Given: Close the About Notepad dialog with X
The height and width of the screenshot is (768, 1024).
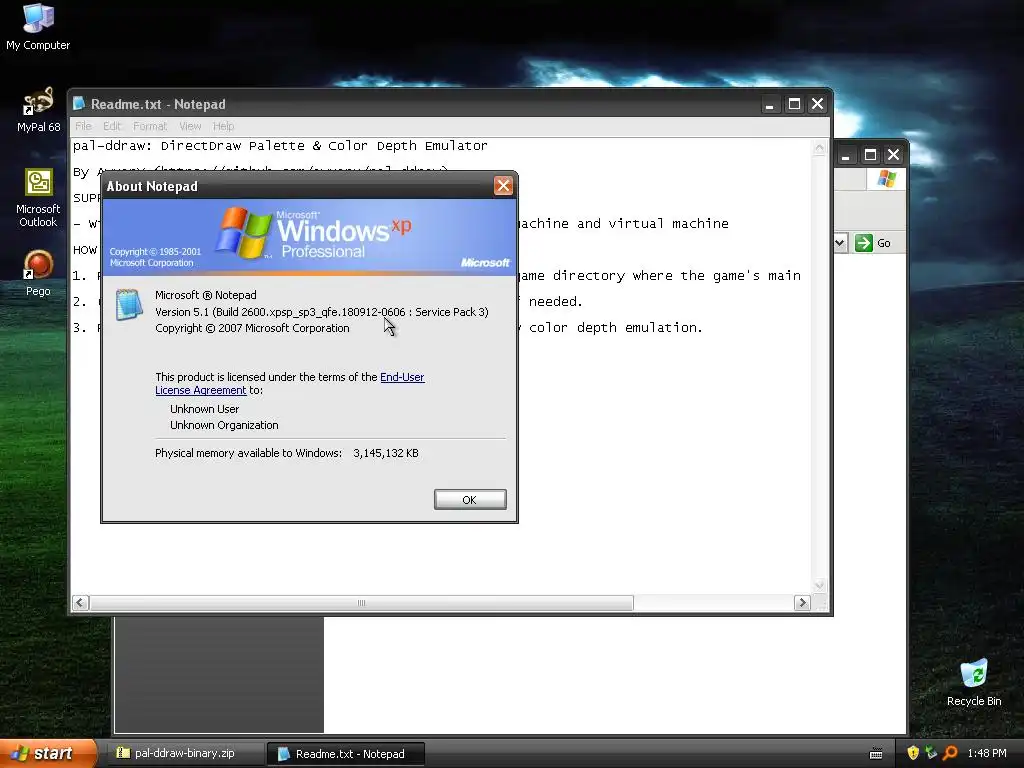Looking at the screenshot, I should (x=503, y=186).
